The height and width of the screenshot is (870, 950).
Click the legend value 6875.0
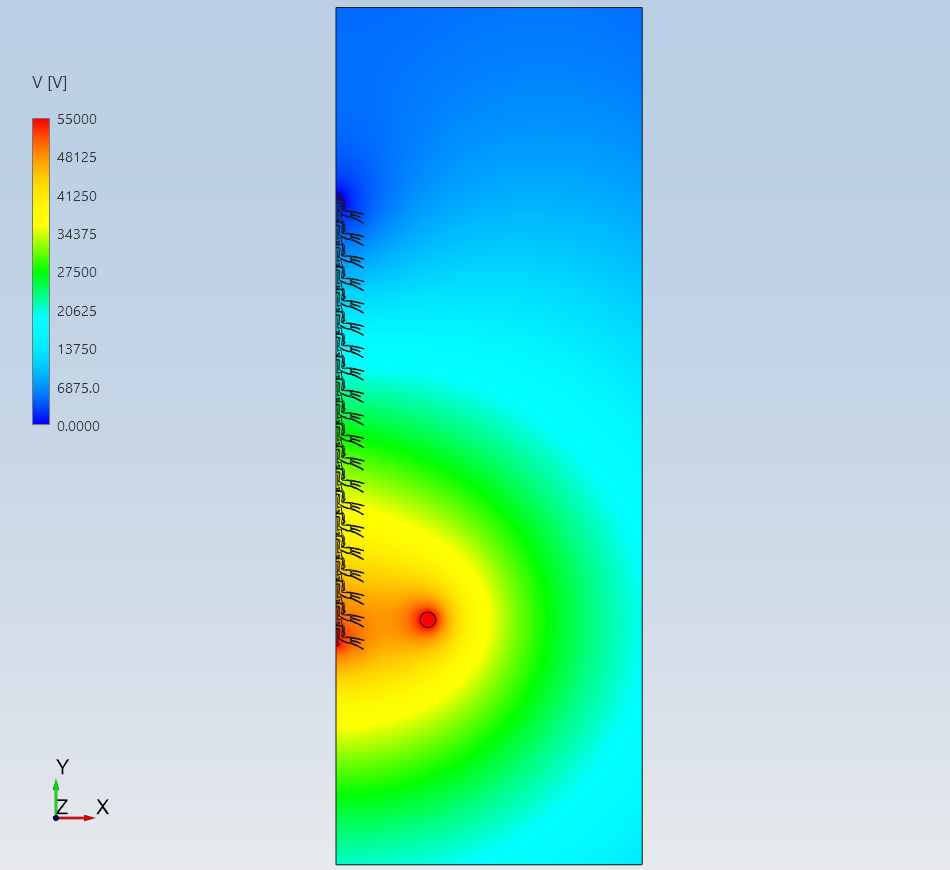[78, 388]
